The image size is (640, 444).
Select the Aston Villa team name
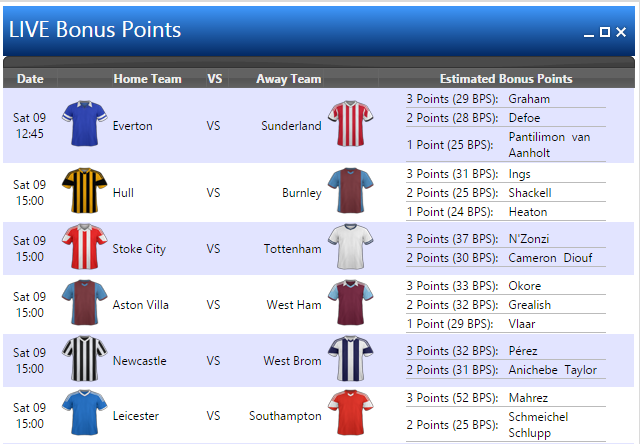click(x=140, y=305)
